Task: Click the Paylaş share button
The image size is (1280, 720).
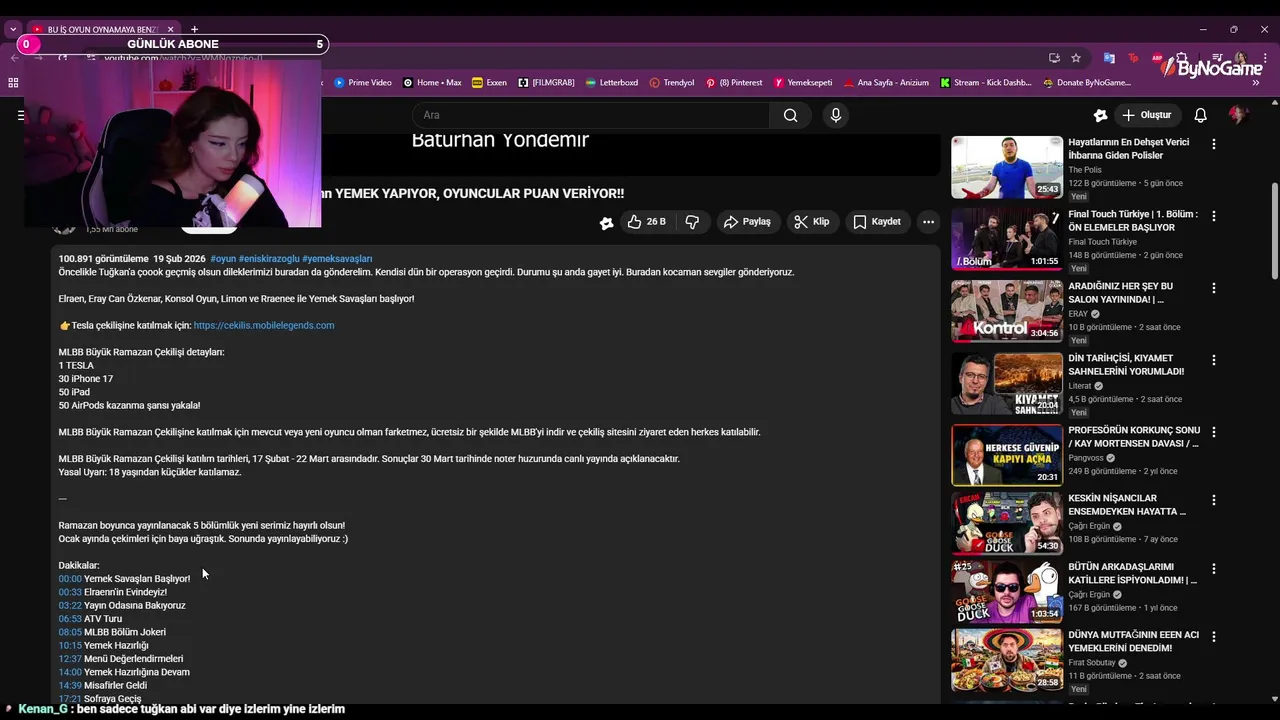Action: 747,222
